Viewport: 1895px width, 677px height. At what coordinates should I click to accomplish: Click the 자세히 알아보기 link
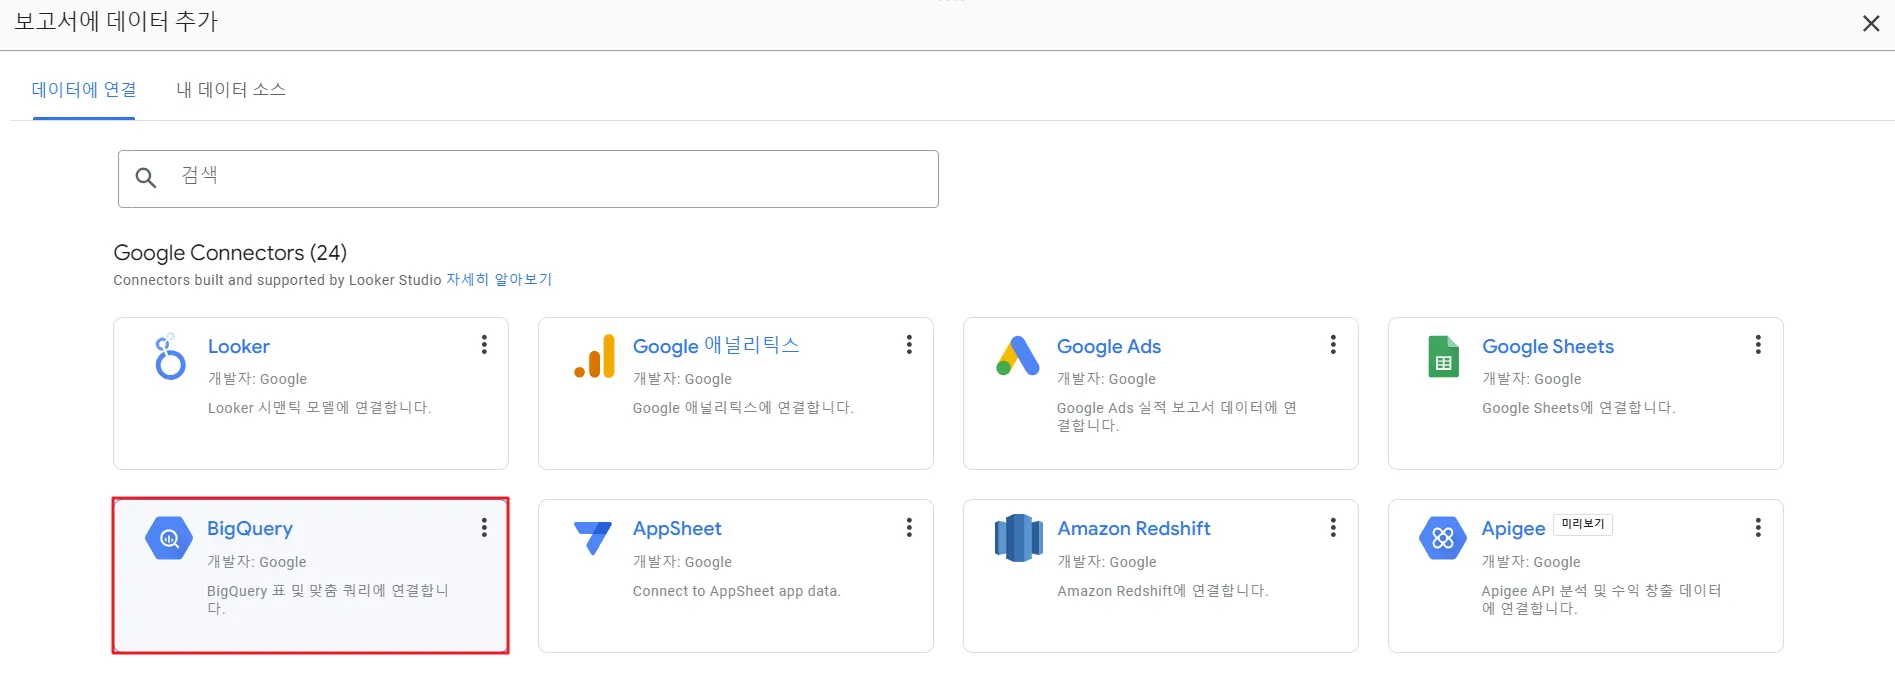[499, 280]
